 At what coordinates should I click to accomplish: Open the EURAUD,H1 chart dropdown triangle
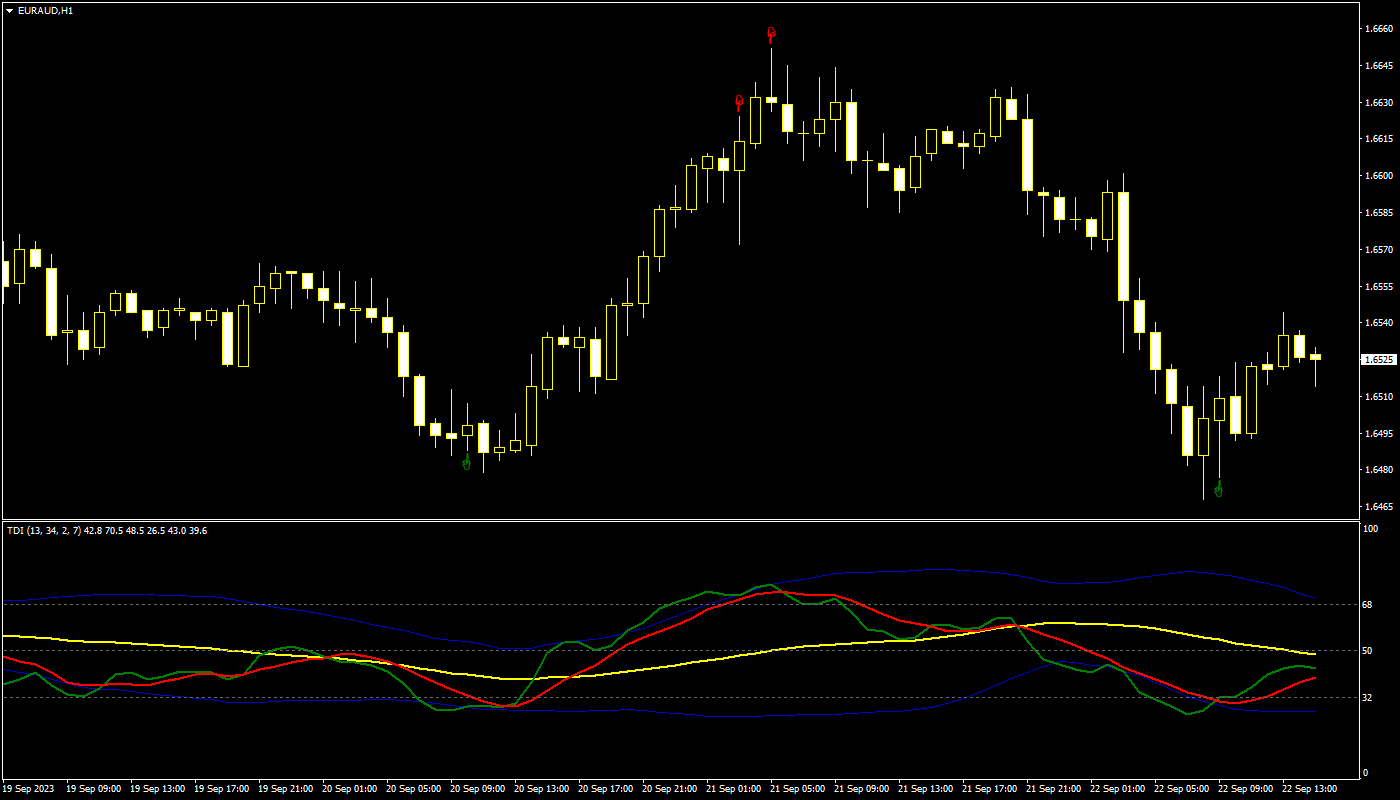pos(9,10)
